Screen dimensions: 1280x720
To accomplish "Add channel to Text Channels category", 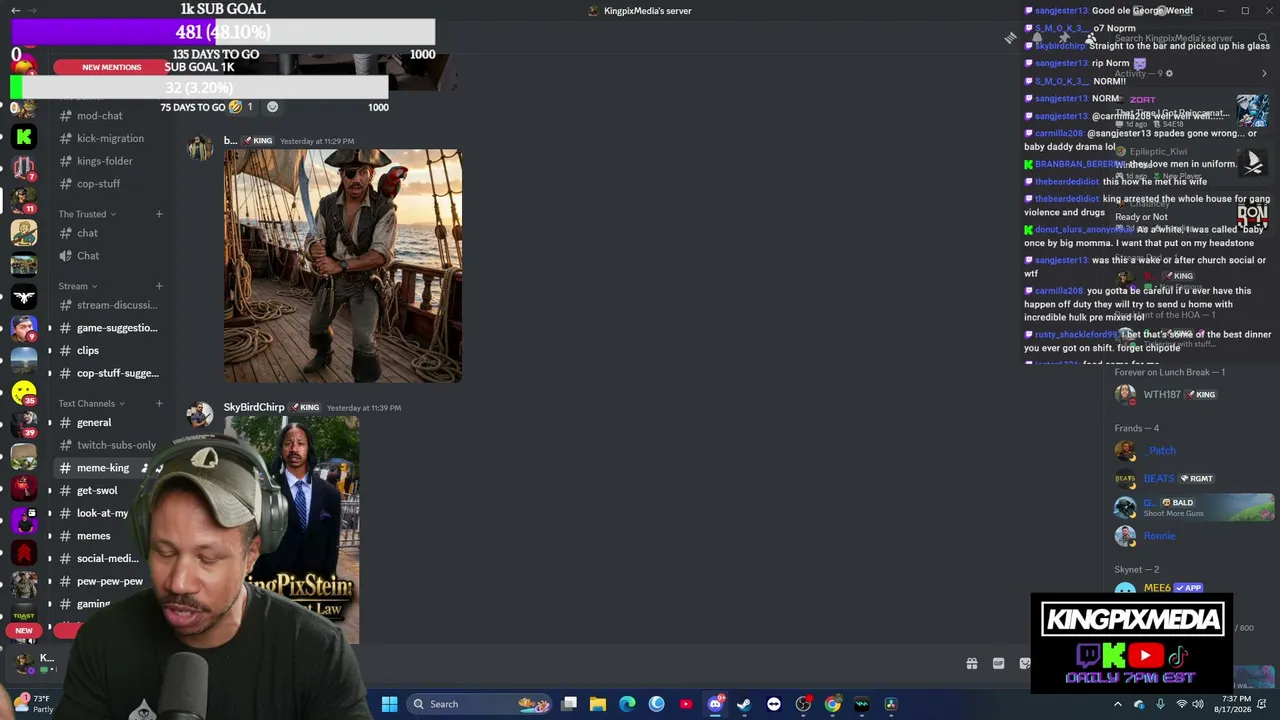I will [159, 404].
